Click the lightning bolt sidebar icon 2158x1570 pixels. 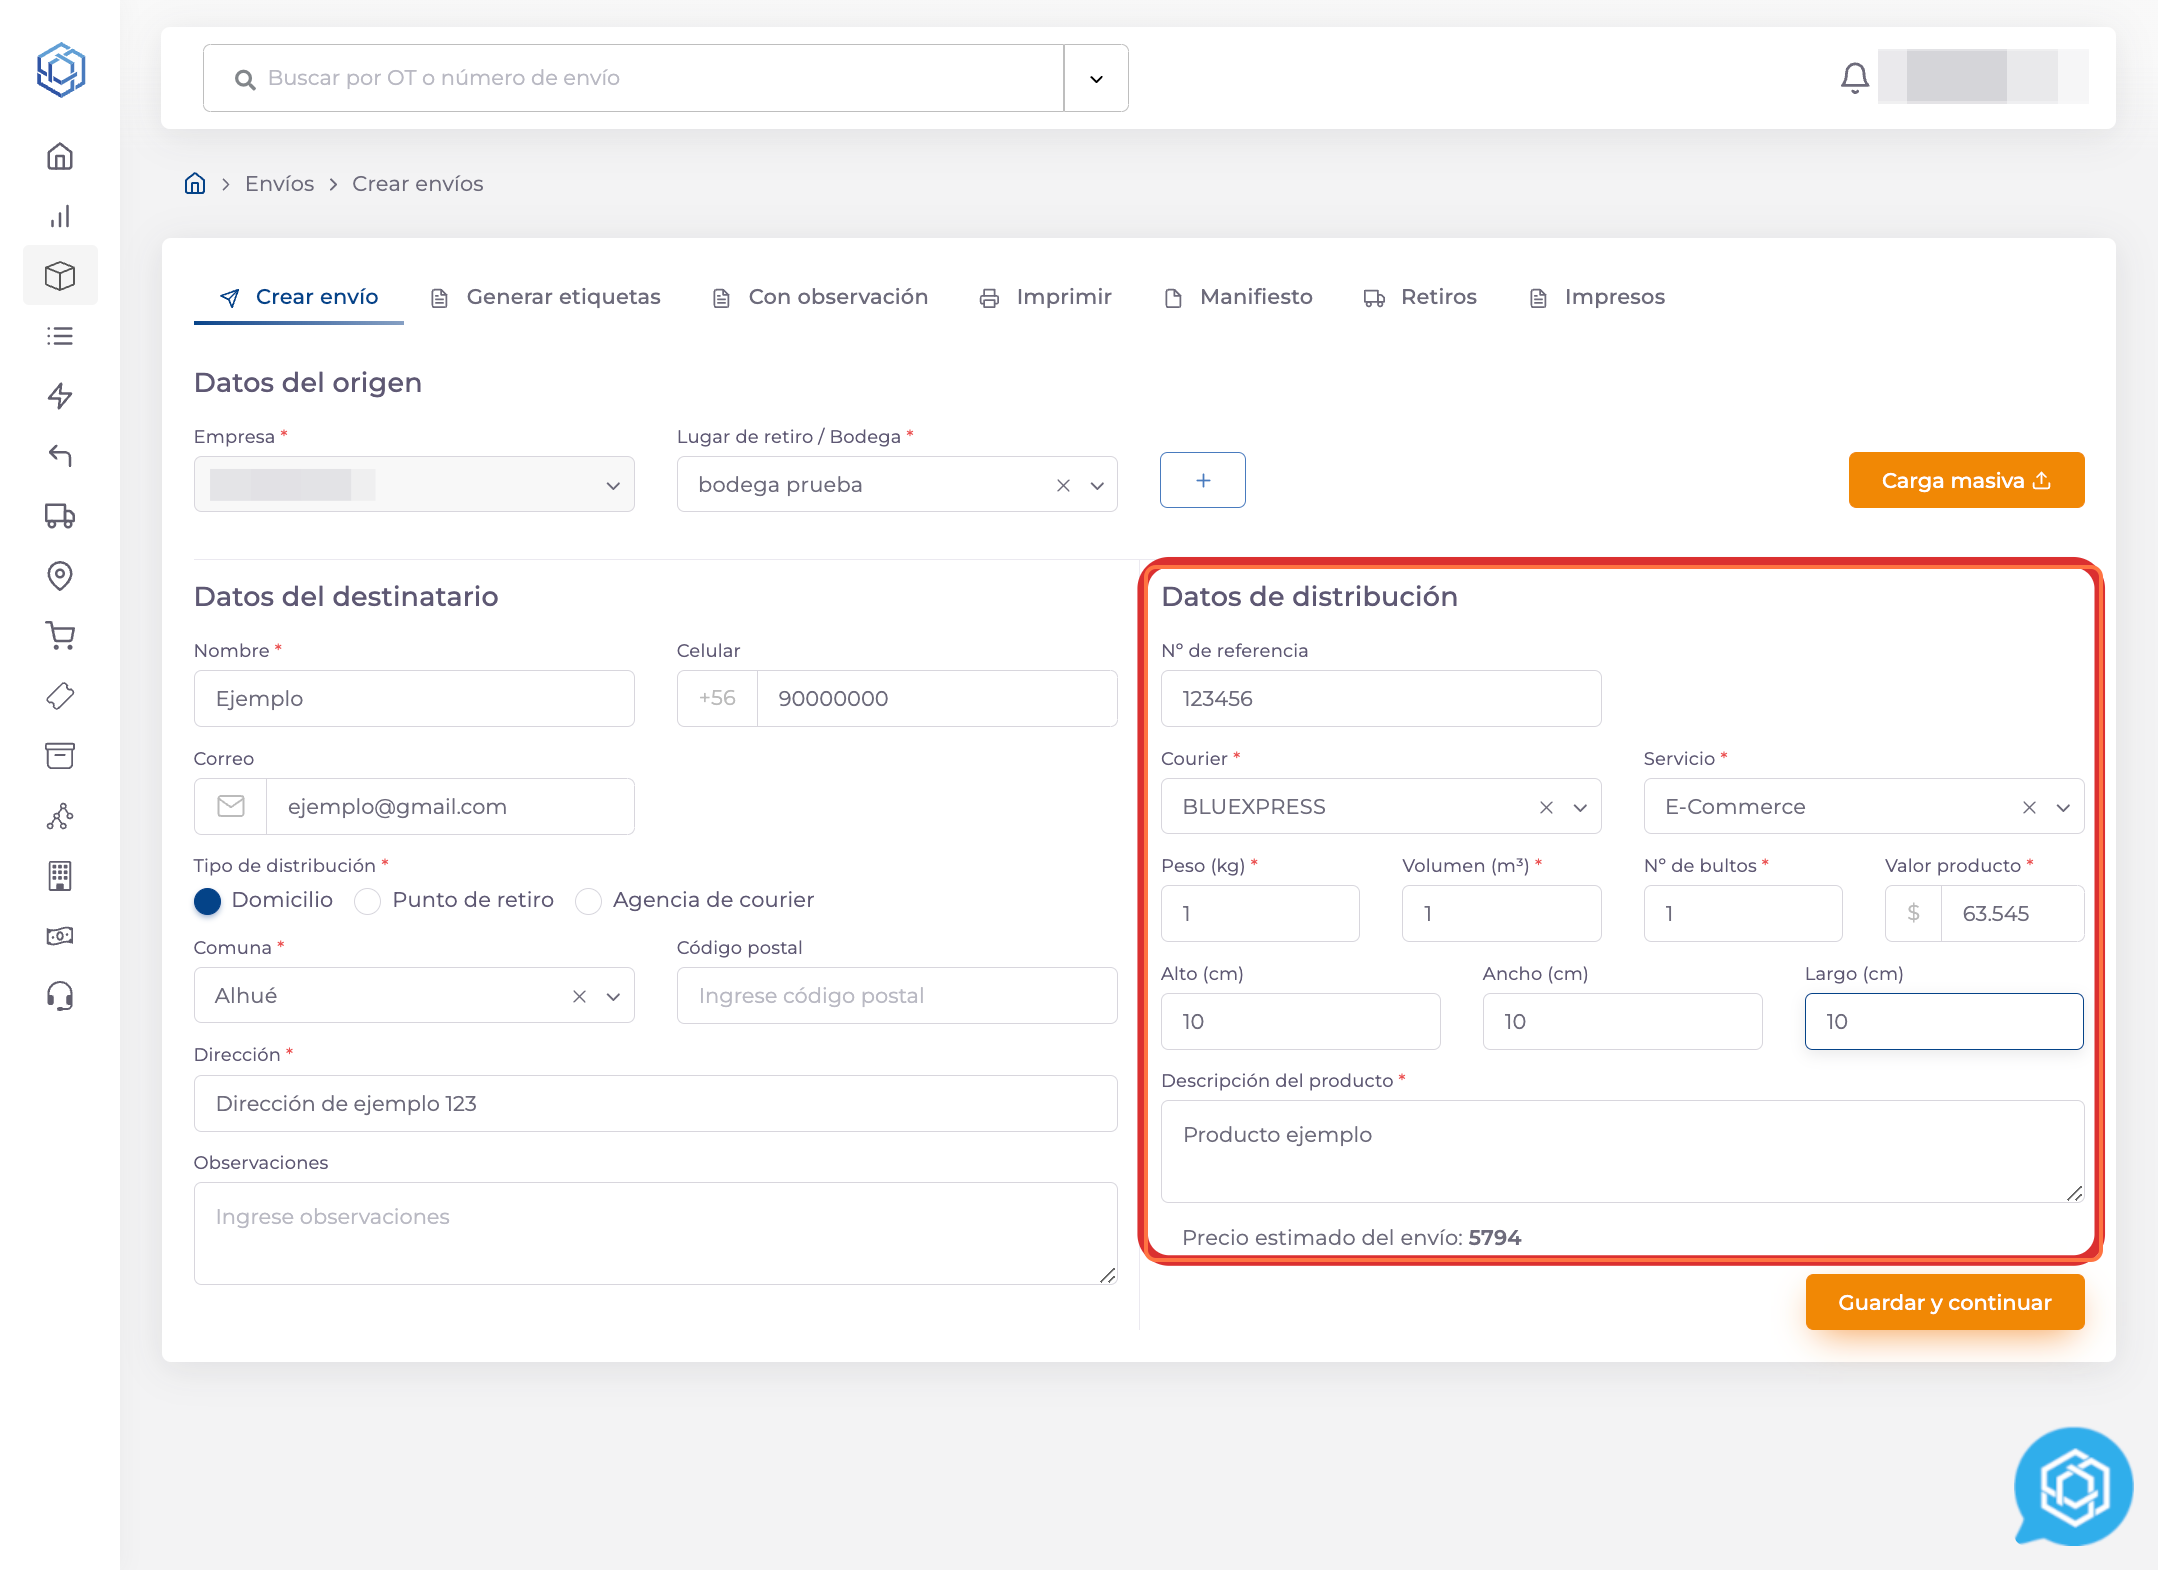pos(60,396)
